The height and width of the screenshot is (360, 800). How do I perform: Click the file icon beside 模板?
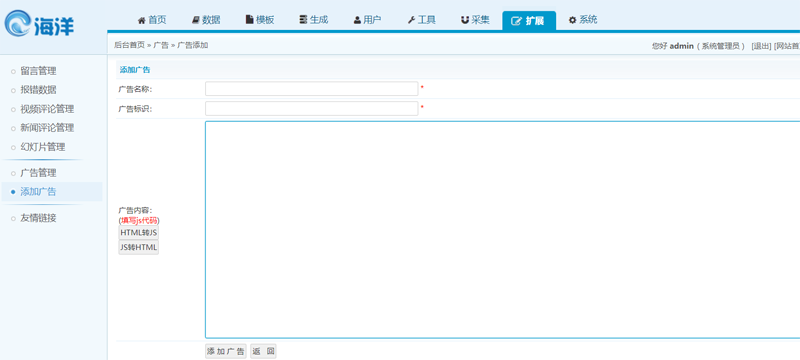click(249, 20)
